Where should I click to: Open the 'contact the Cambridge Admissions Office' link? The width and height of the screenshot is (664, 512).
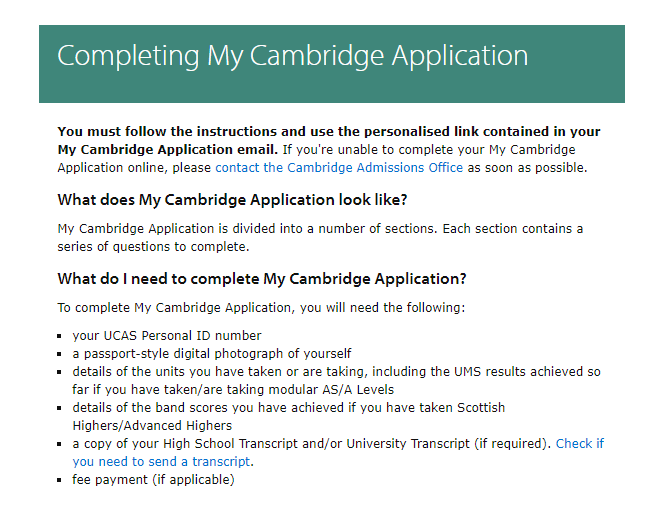tap(339, 167)
